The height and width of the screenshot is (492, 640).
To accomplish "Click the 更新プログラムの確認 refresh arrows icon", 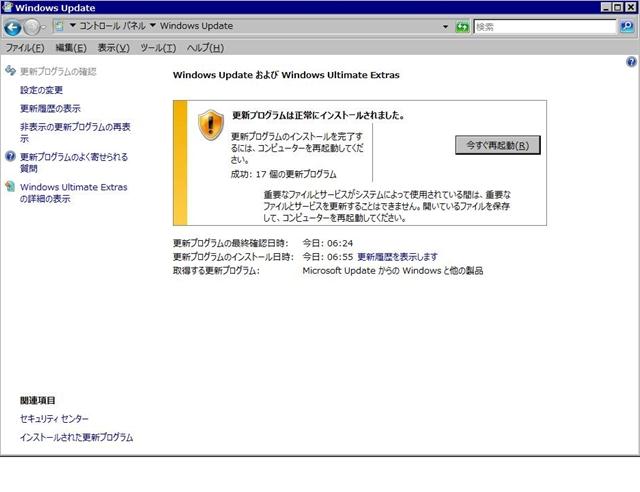I will pyautogui.click(x=10, y=71).
